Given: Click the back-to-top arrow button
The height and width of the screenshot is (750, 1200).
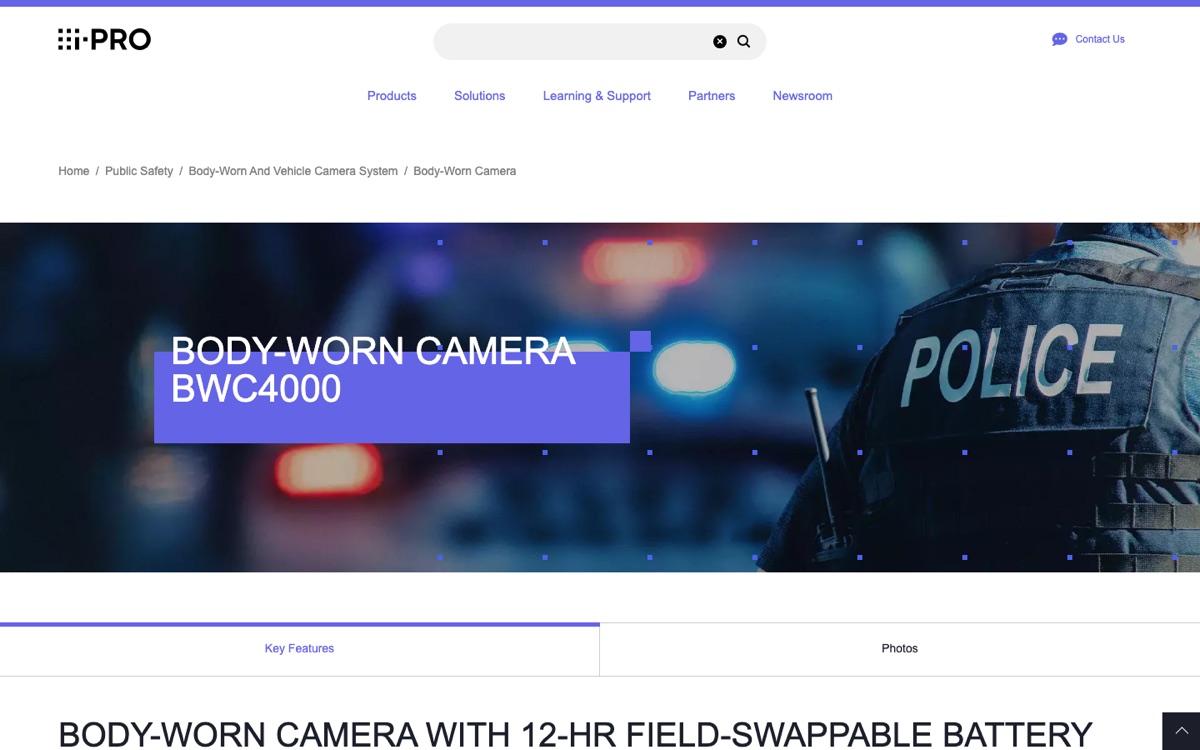Looking at the screenshot, I should [1181, 731].
